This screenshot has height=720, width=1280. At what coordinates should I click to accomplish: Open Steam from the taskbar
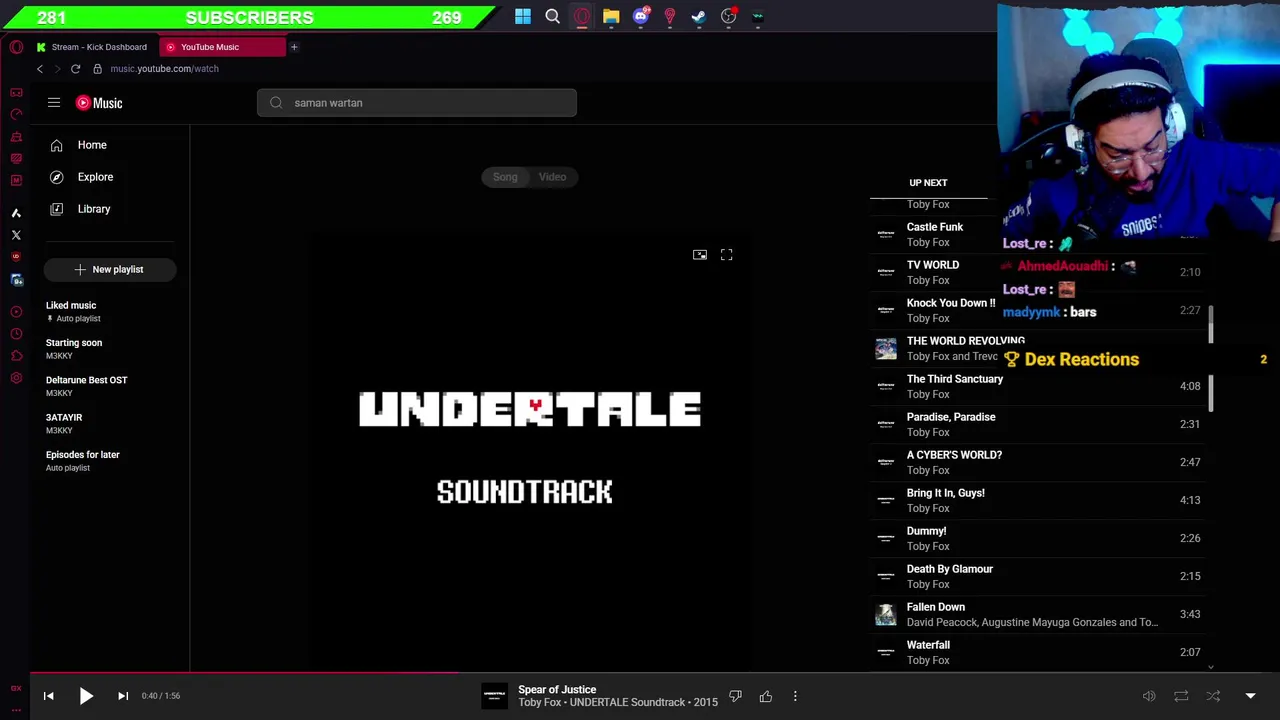tap(698, 16)
